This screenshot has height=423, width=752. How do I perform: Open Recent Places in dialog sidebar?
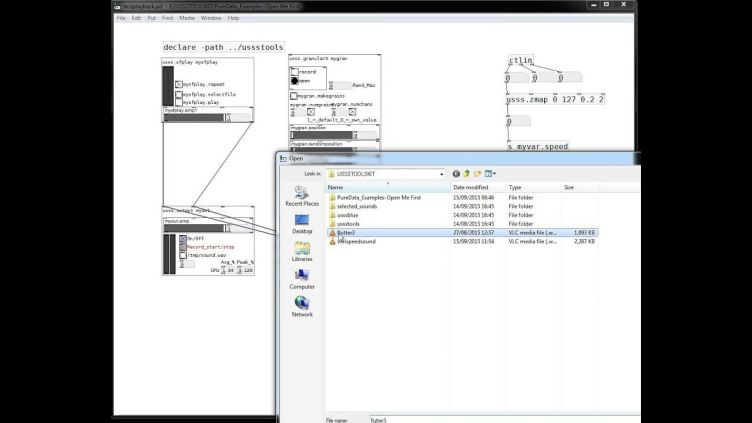tap(302, 197)
